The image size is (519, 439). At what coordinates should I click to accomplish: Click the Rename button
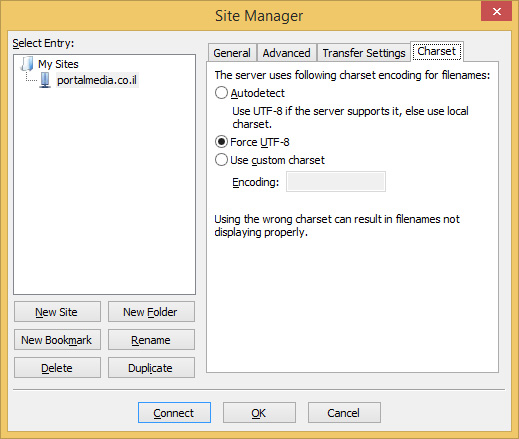tap(151, 340)
